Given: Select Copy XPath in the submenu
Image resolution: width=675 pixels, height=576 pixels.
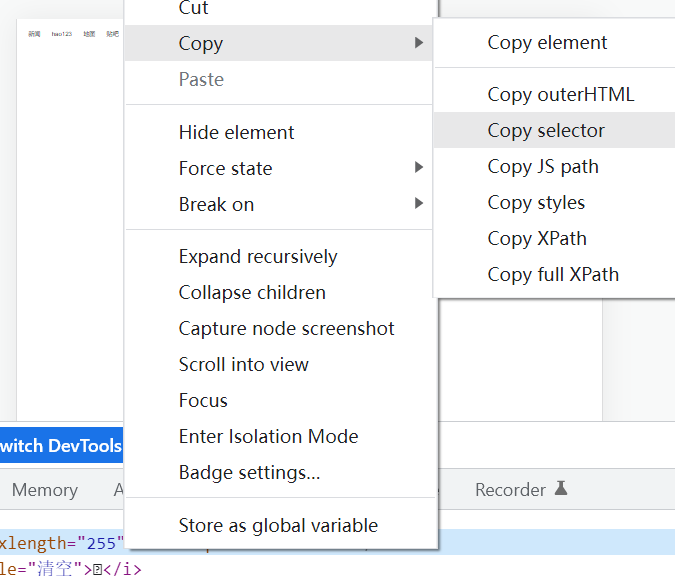Looking at the screenshot, I should point(537,239).
